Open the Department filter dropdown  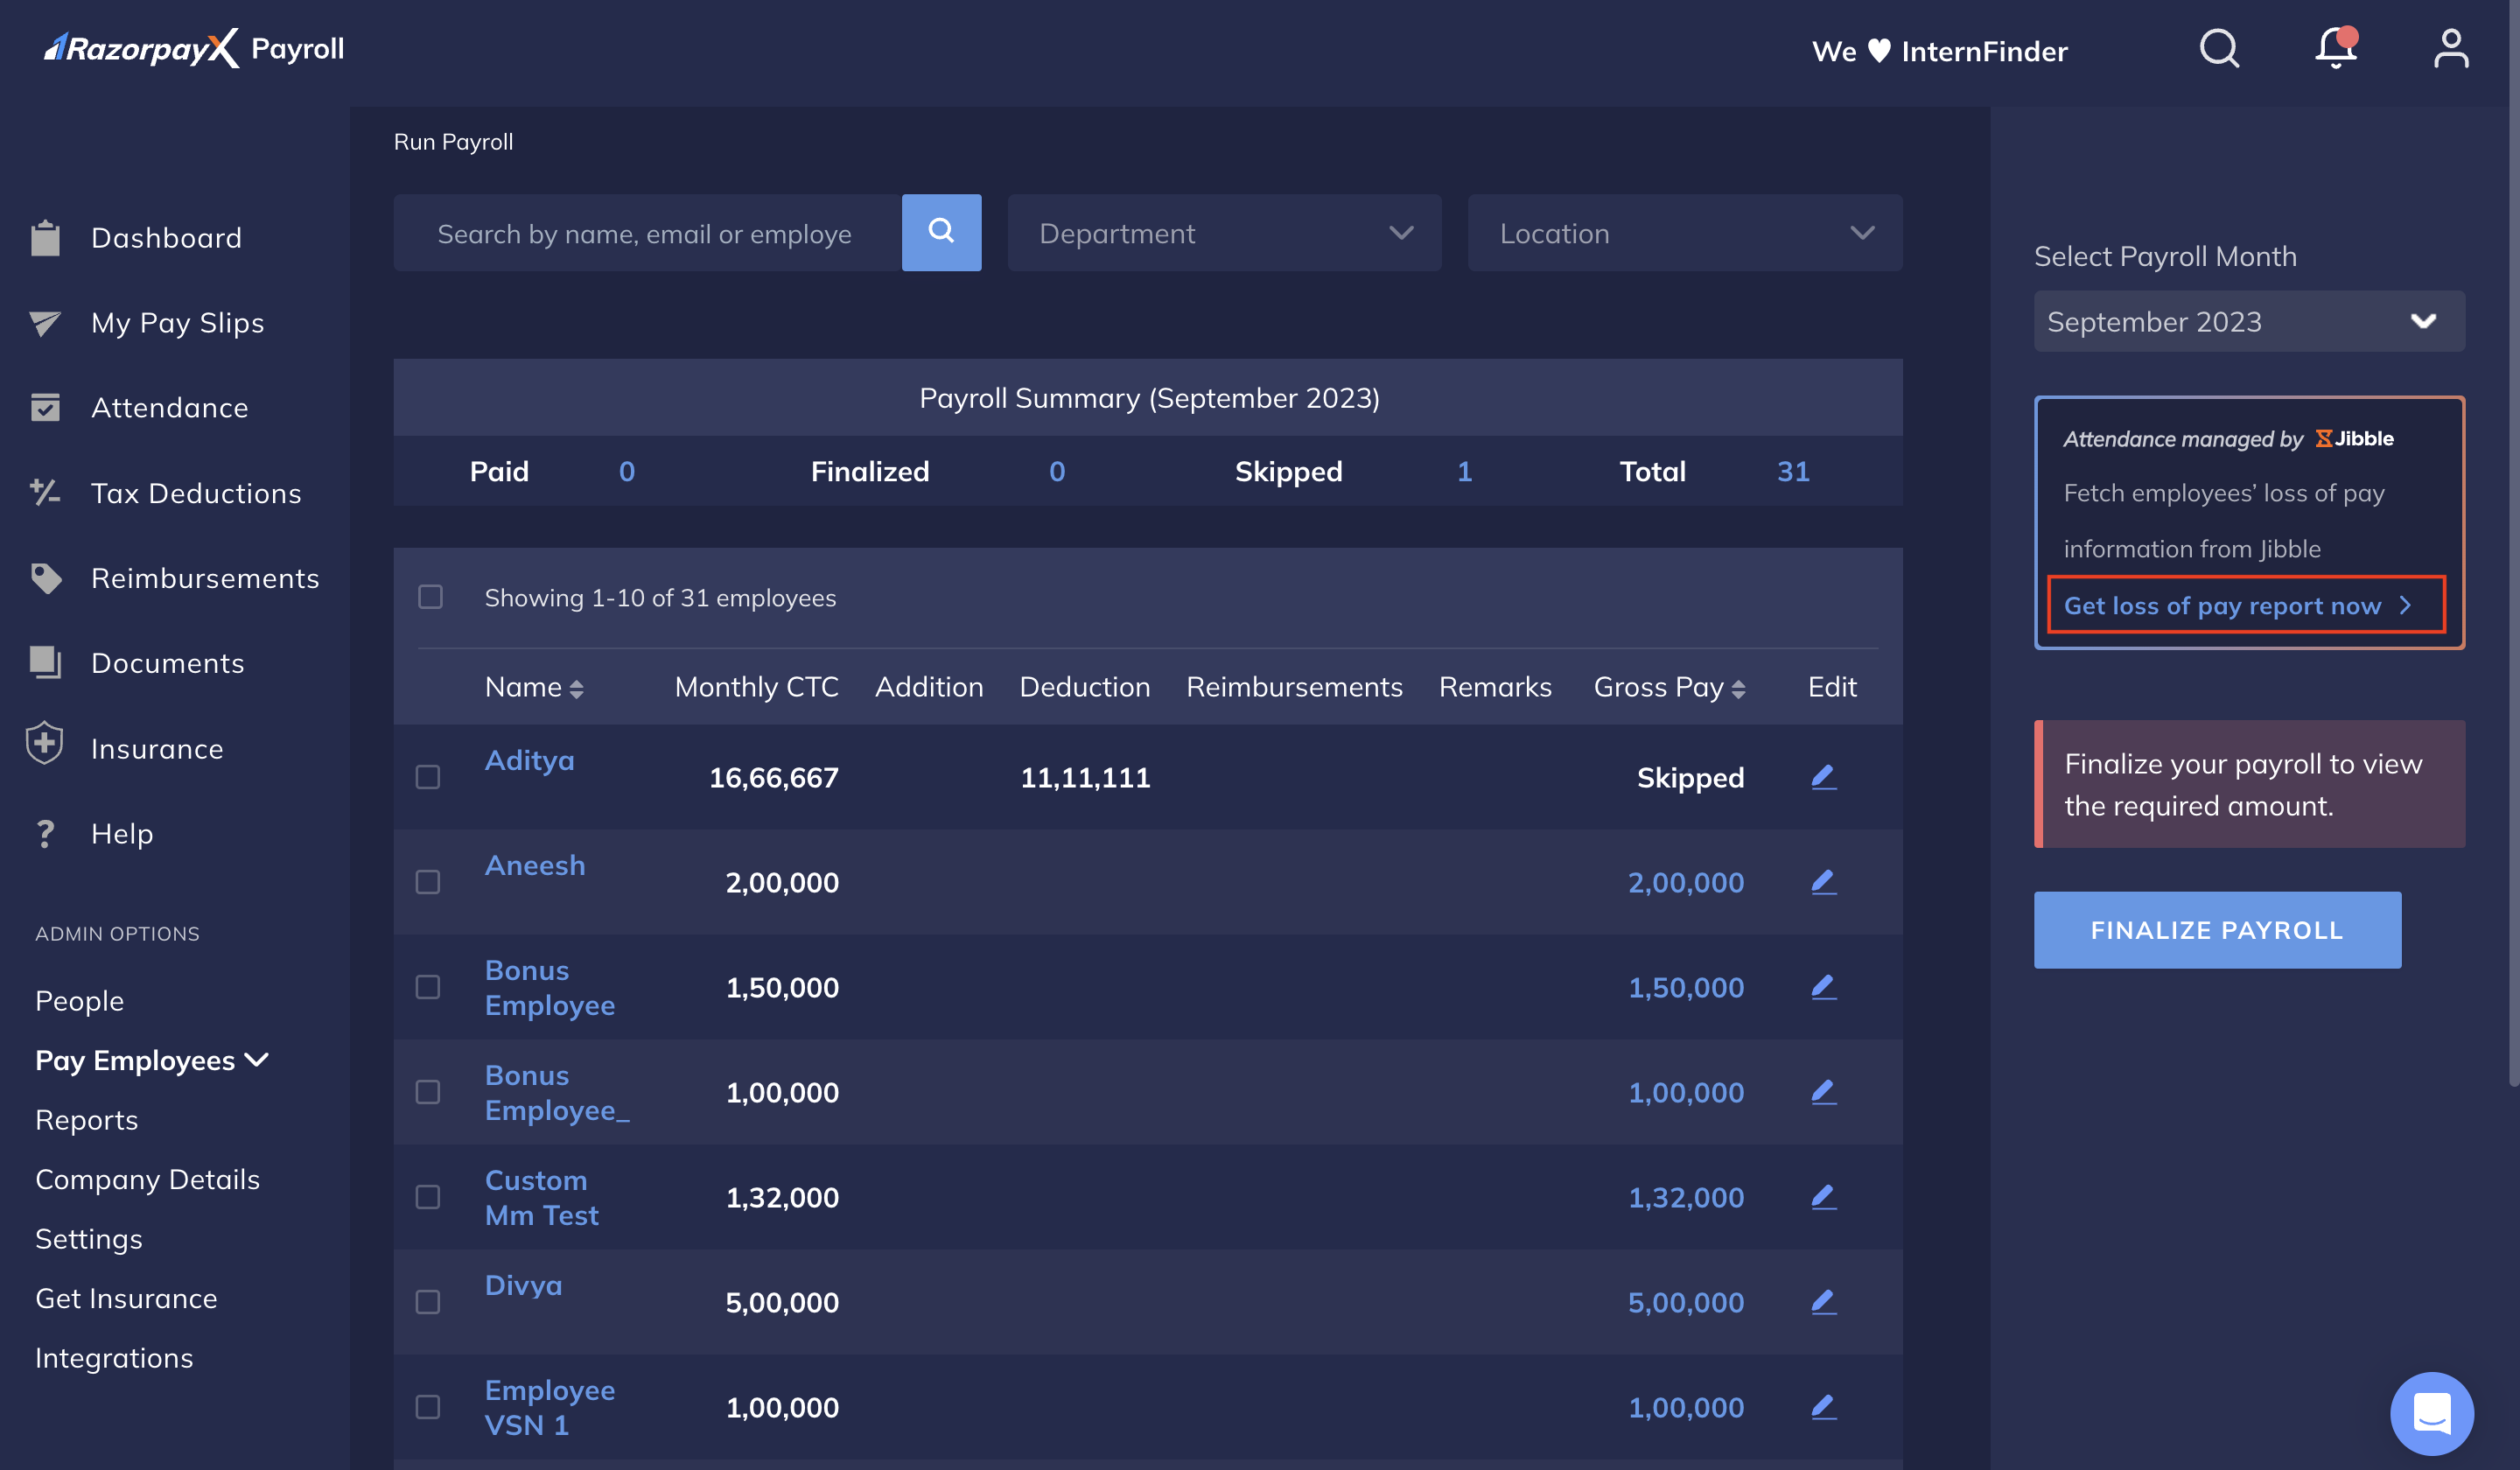tap(1224, 233)
